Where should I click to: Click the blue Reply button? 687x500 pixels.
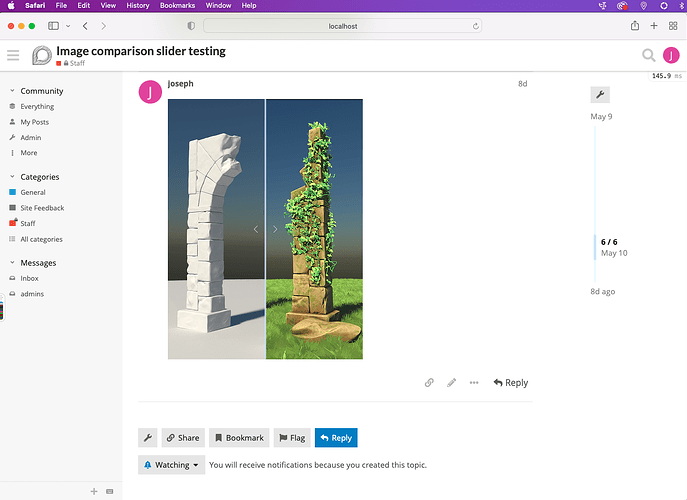(x=336, y=438)
